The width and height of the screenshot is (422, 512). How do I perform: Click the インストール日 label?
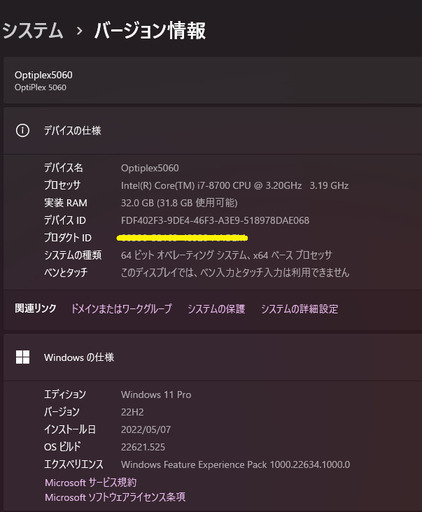(70, 429)
